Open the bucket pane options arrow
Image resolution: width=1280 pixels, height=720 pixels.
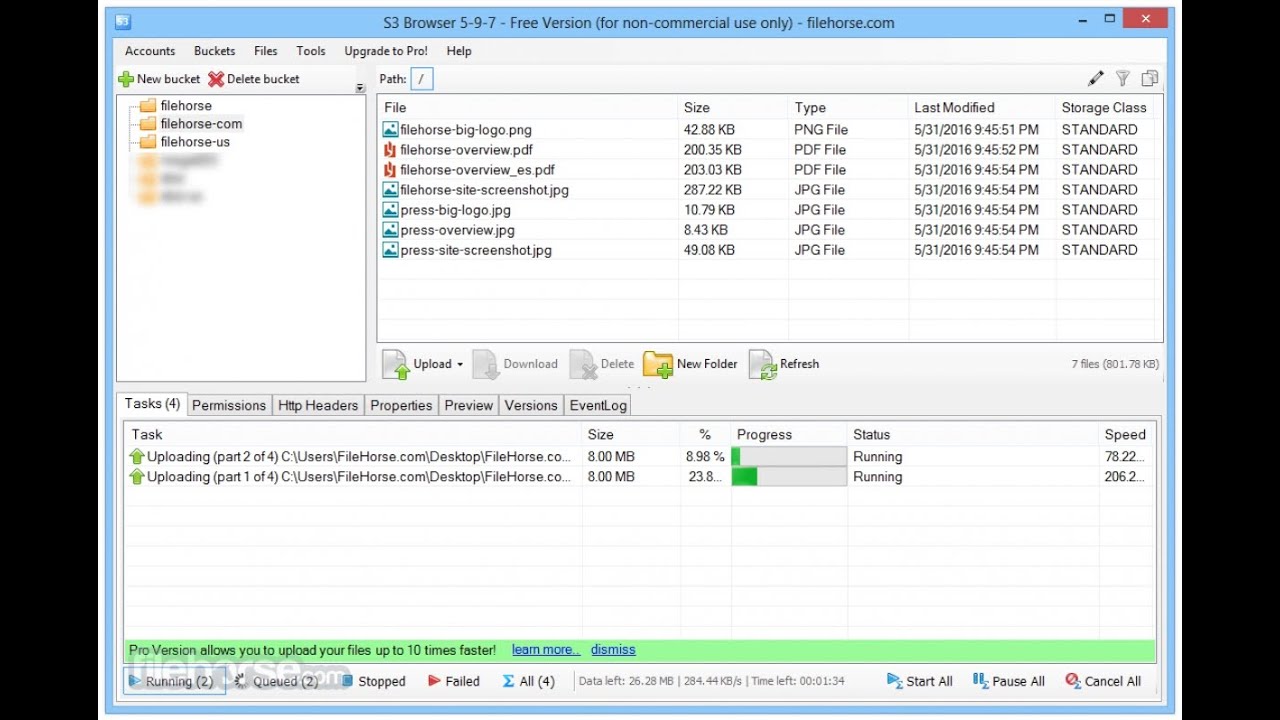point(360,88)
